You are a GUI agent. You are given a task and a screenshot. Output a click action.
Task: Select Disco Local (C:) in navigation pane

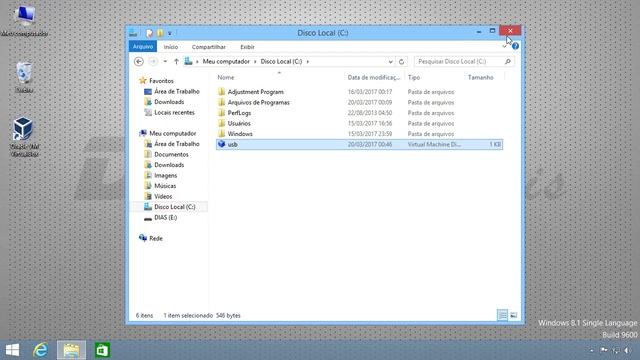pos(175,207)
